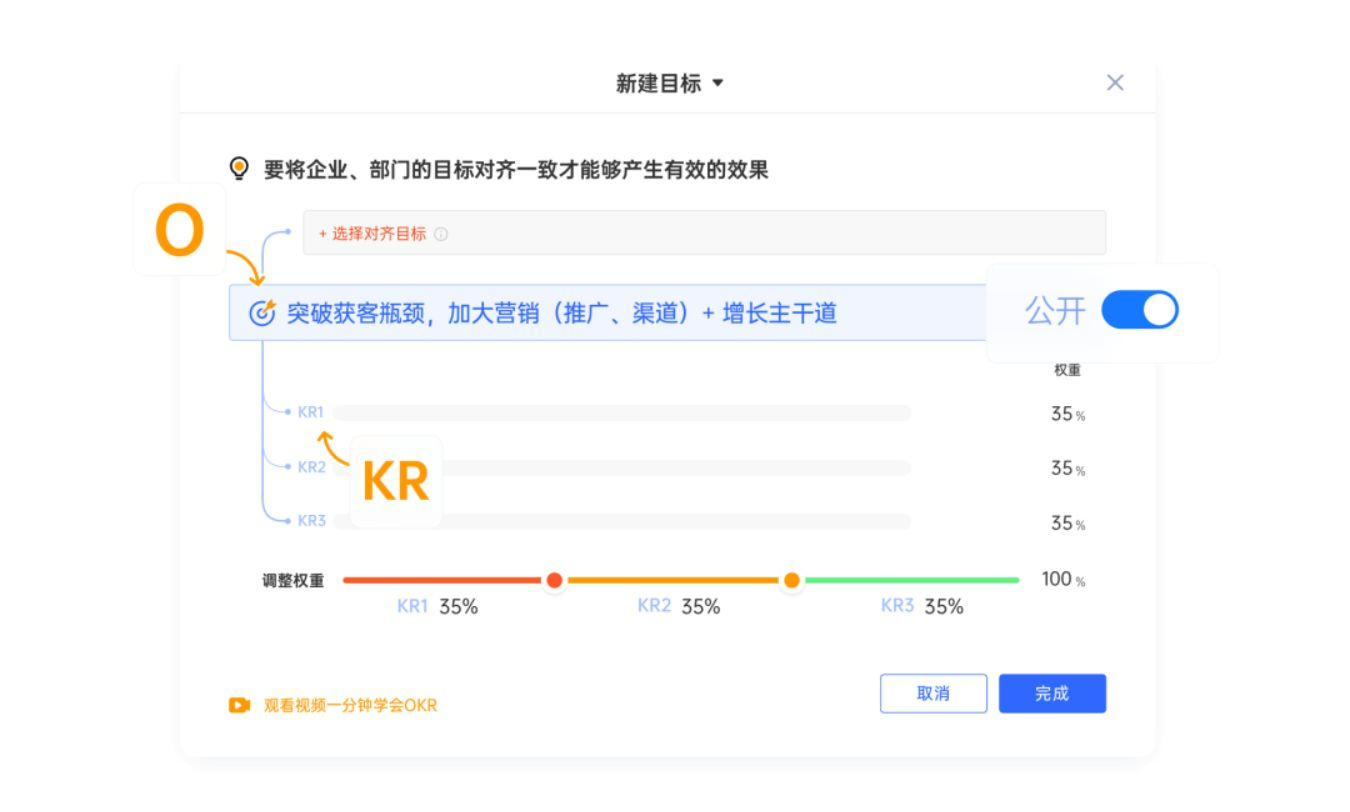Click the blue 完成 button
Image resolution: width=1350 pixels, height=812 pixels.
pos(1052,694)
